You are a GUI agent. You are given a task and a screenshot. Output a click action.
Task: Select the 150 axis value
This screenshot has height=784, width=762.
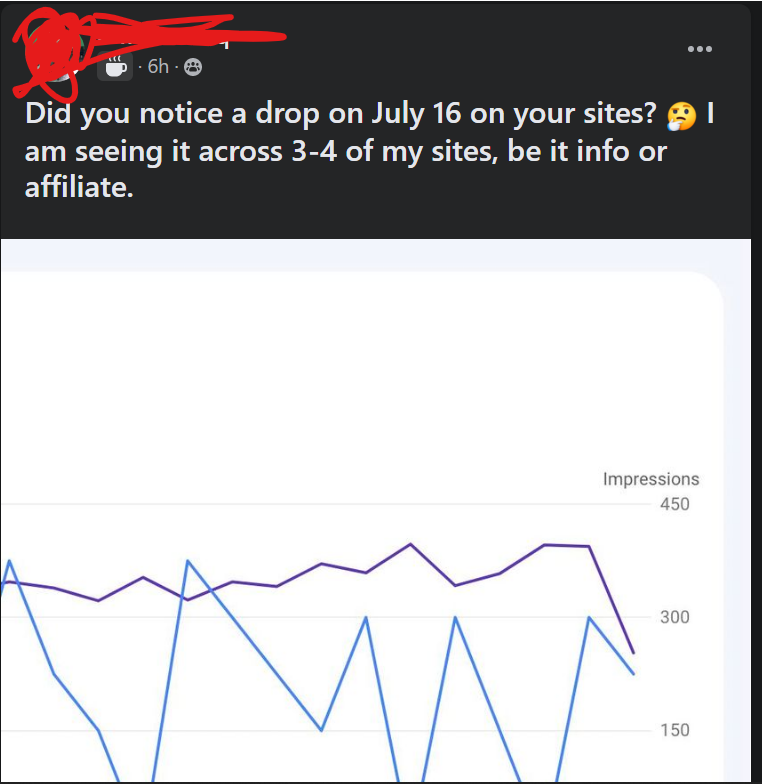pyautogui.click(x=674, y=730)
